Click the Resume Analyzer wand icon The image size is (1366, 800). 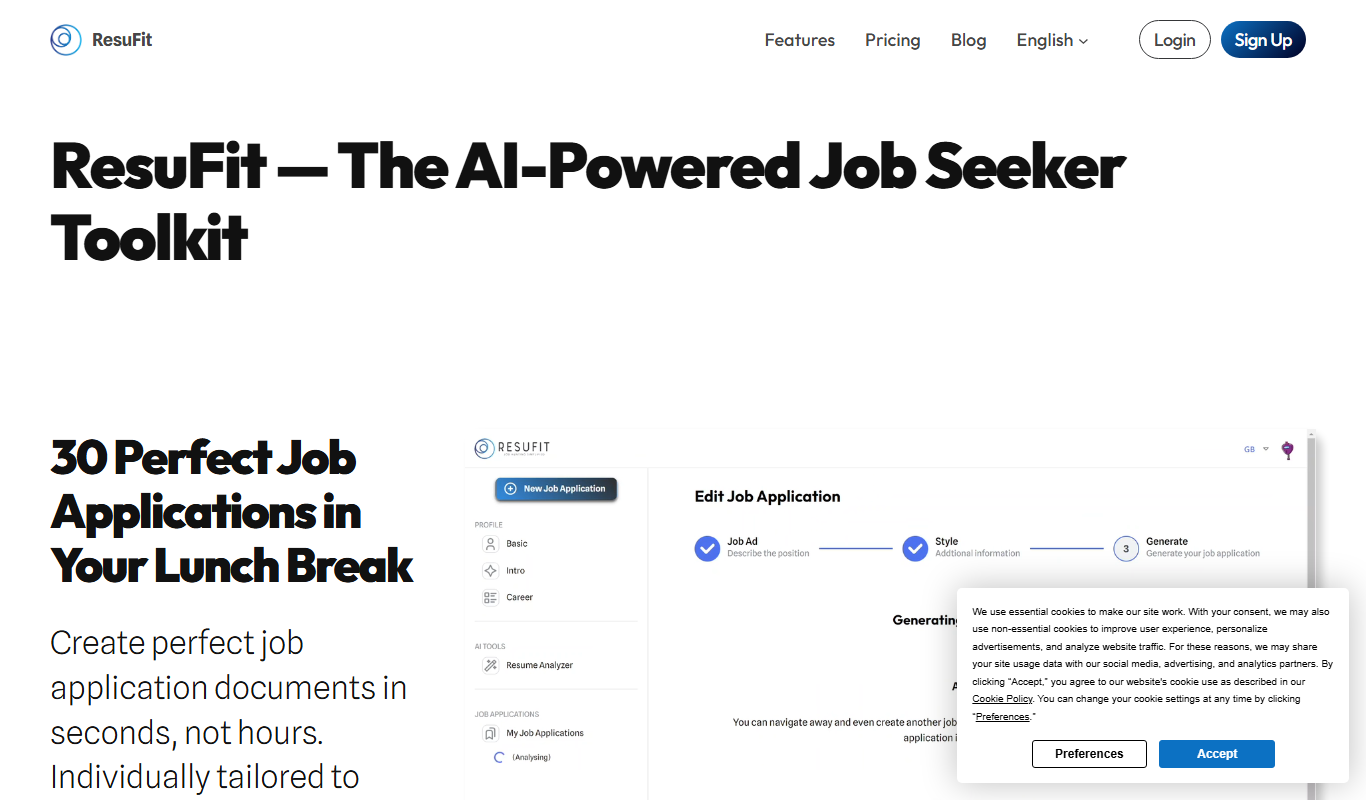(x=490, y=665)
